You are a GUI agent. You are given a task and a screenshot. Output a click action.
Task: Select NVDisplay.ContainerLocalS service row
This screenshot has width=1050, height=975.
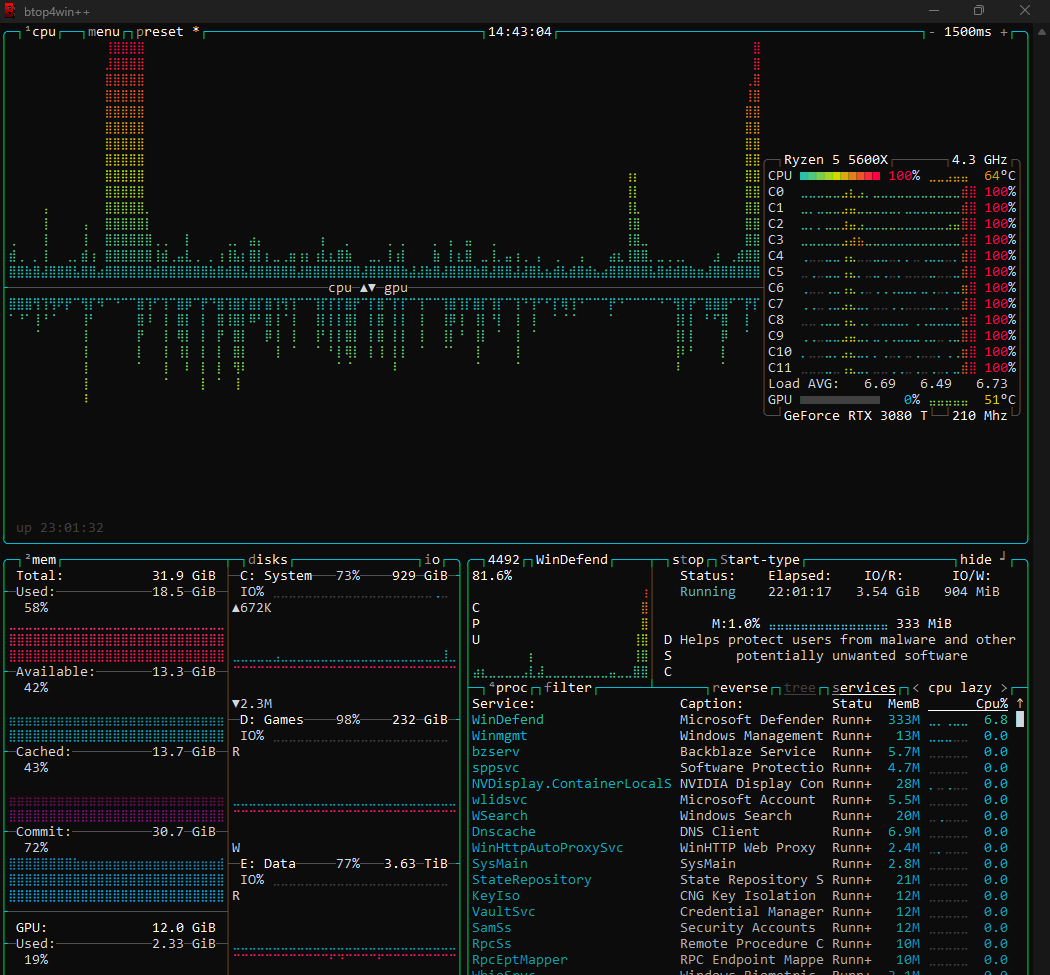pos(739,784)
